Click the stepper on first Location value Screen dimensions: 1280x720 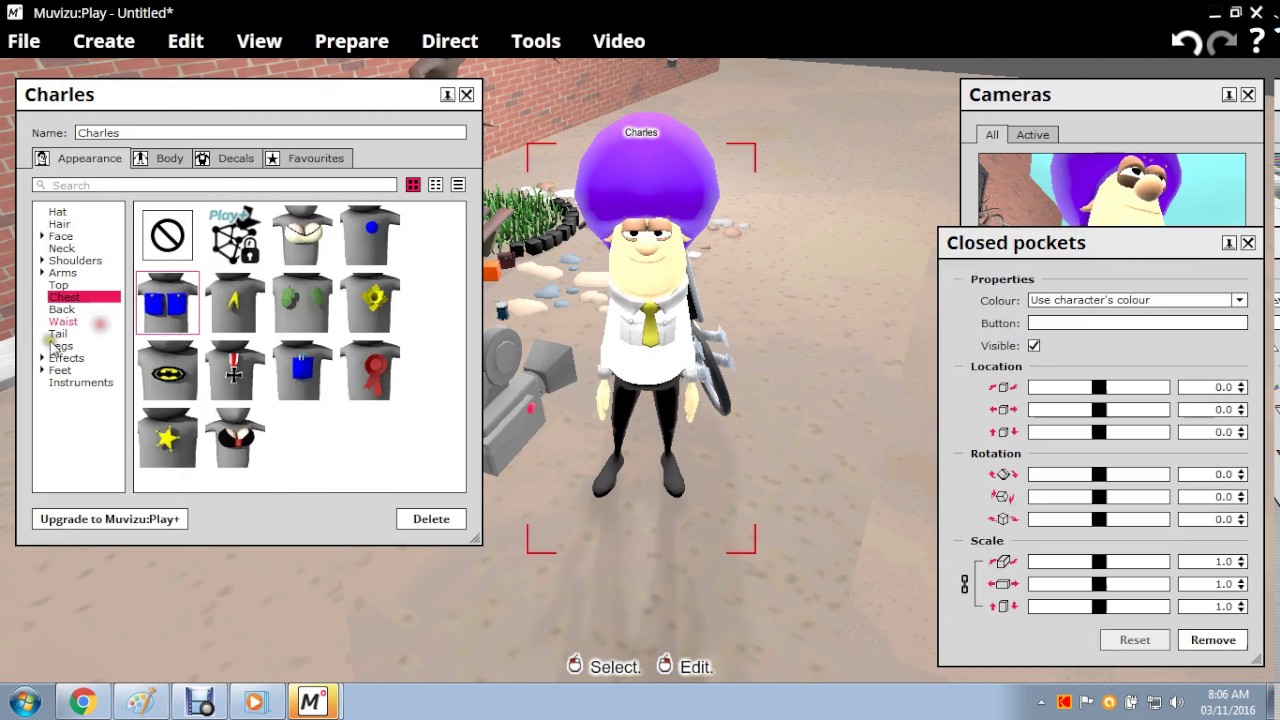tap(1241, 387)
